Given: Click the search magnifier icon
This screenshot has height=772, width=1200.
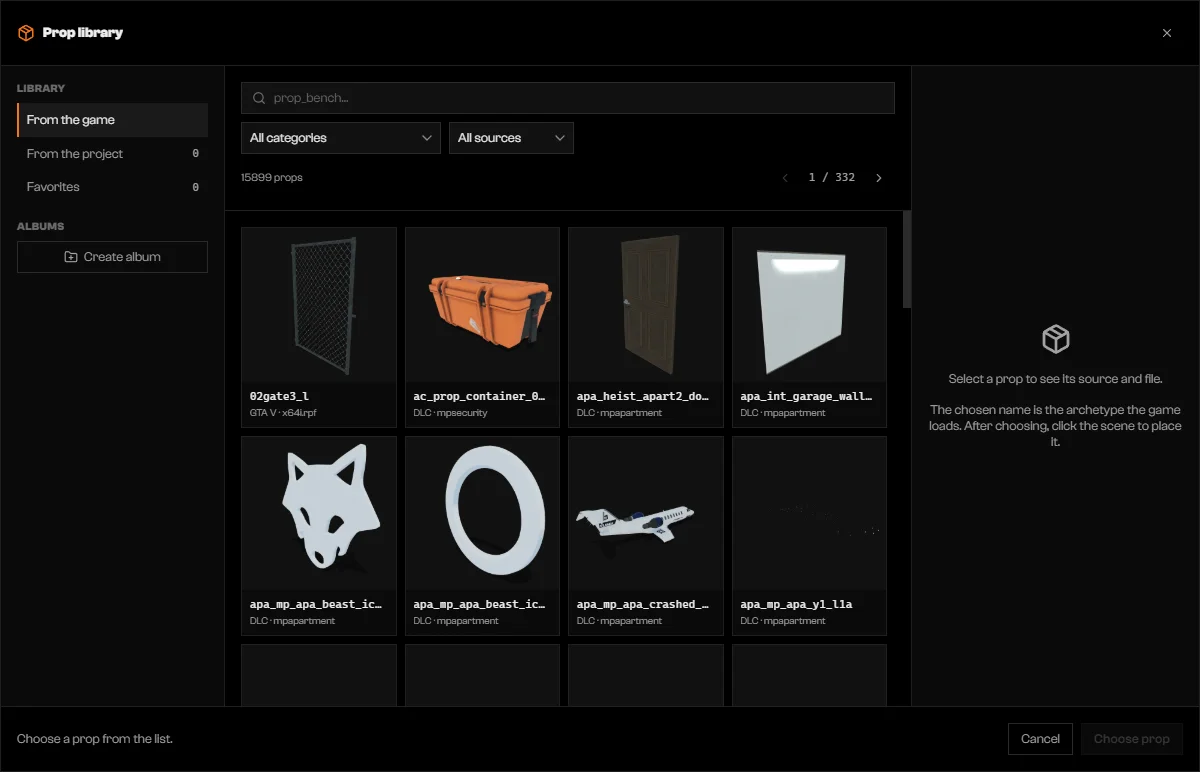Looking at the screenshot, I should (x=259, y=98).
